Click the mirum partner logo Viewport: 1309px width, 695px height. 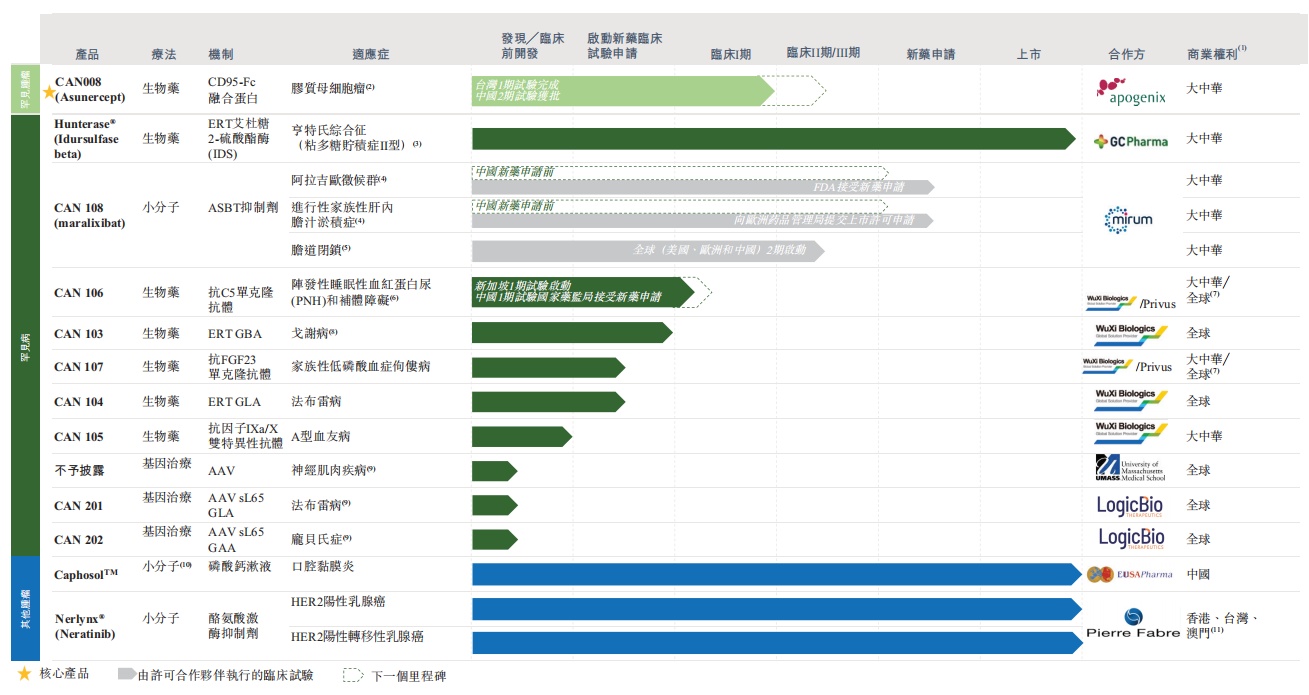pyautogui.click(x=1127, y=220)
